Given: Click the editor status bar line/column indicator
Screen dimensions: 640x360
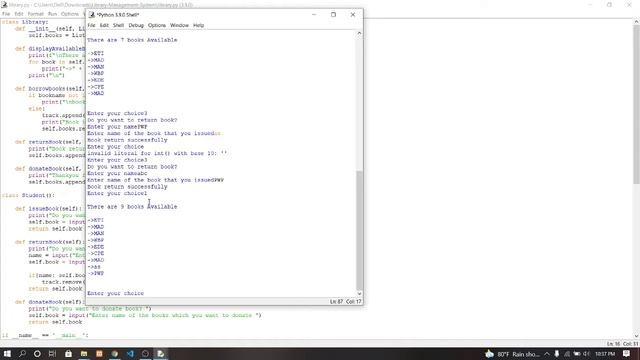Looking at the screenshot, I should pos(622,344).
